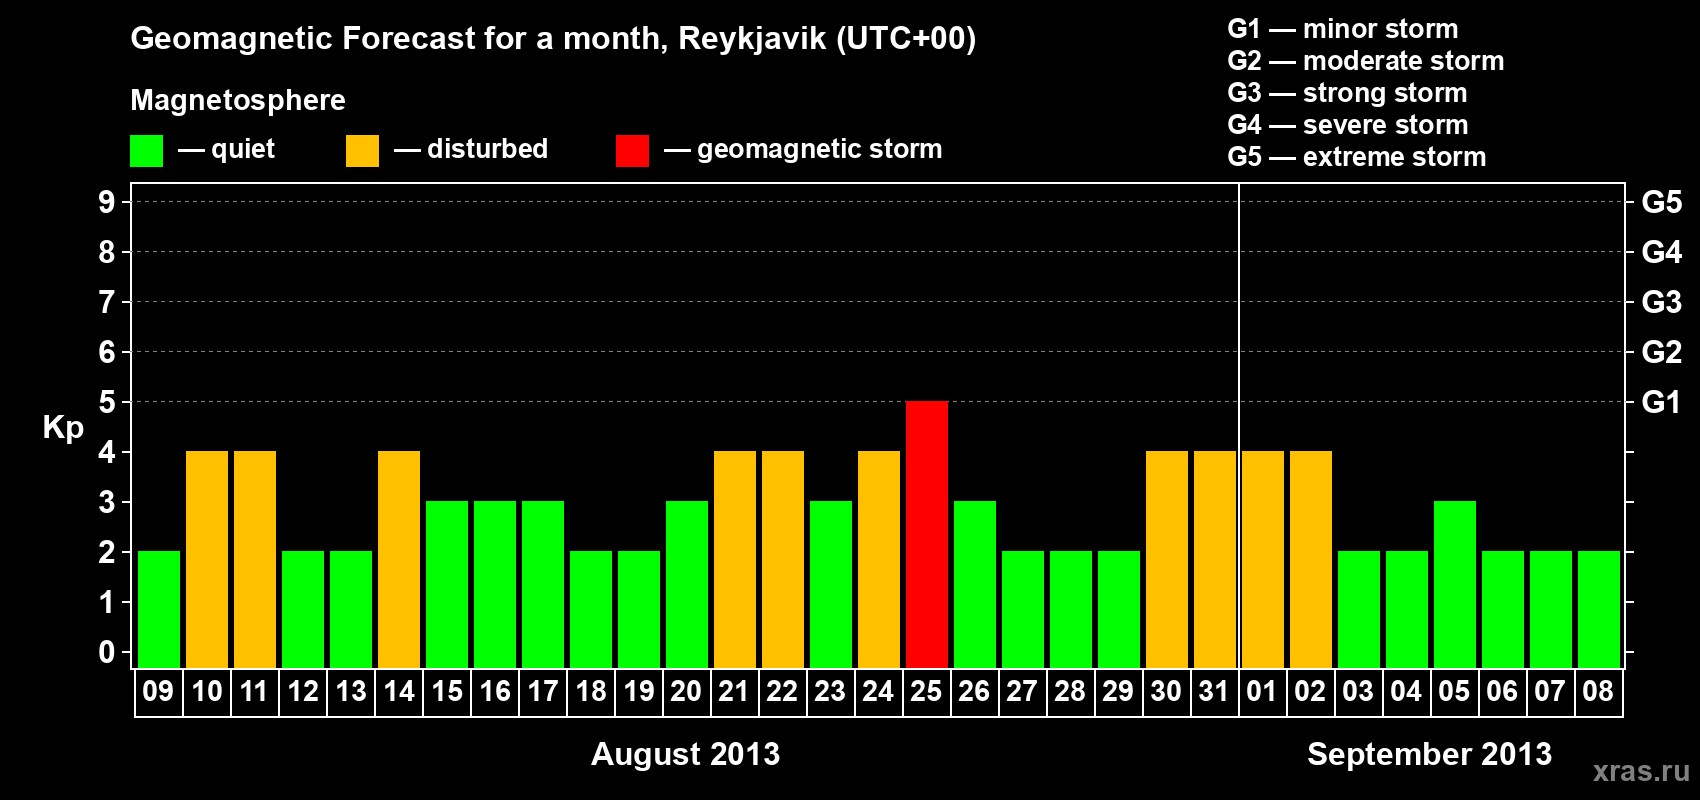
Task: Select the orange bar for August 14
Action: pyautogui.click(x=399, y=559)
